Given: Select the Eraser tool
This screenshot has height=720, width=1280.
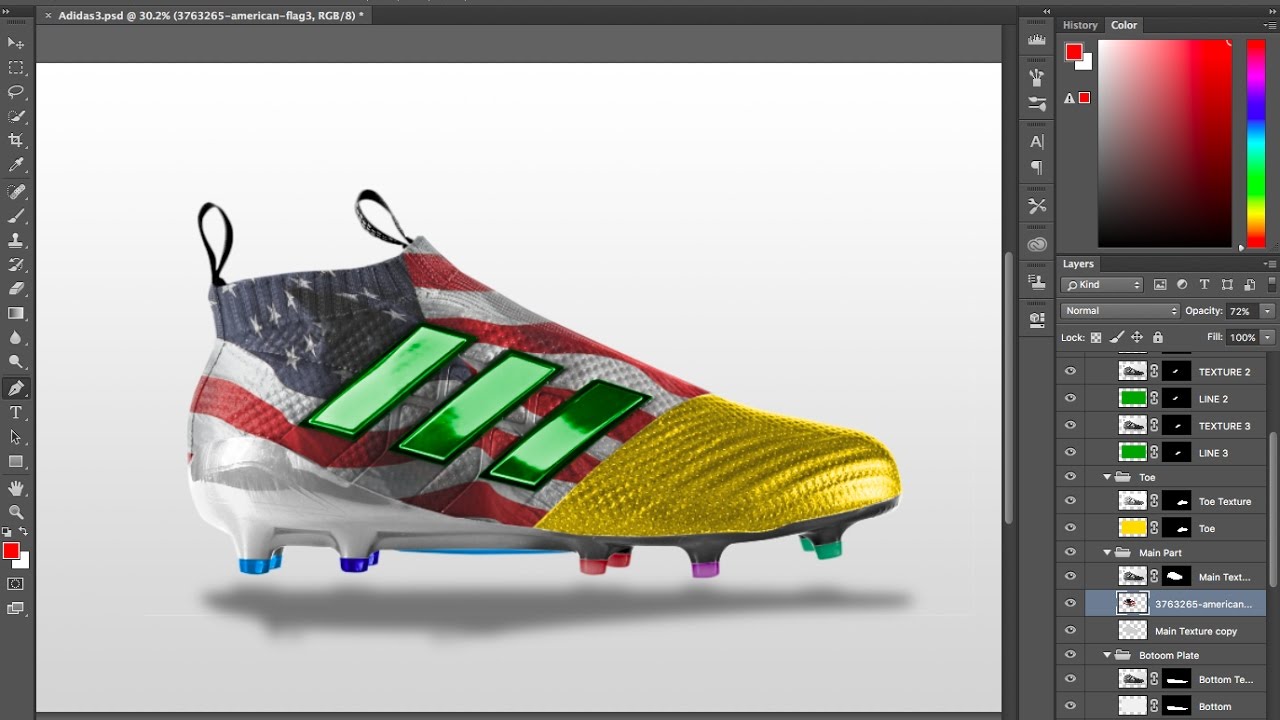Looking at the screenshot, I should (x=16, y=289).
